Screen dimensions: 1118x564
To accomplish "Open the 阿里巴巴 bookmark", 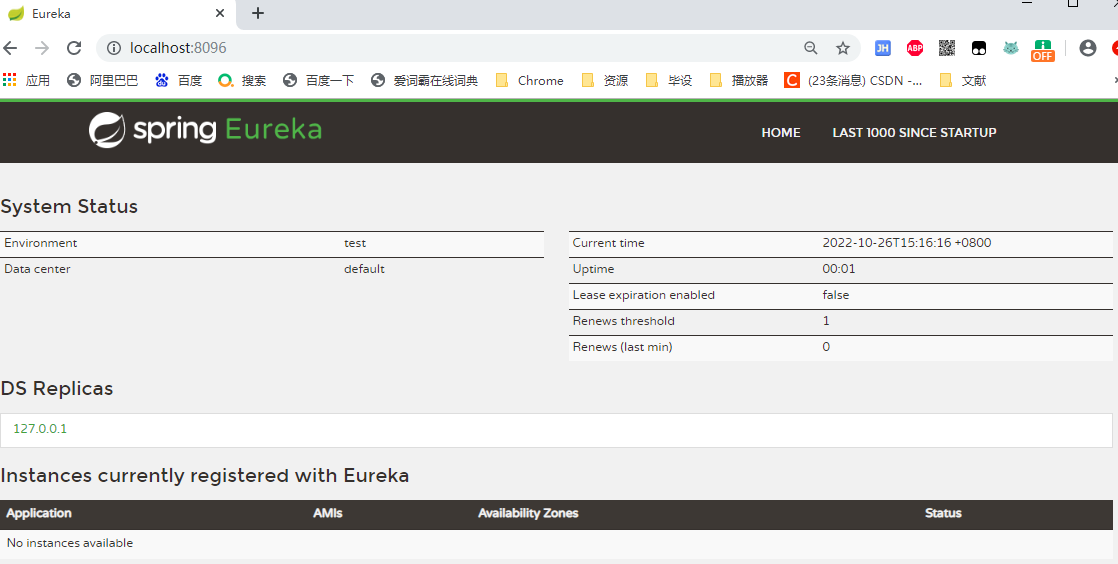I will point(103,81).
